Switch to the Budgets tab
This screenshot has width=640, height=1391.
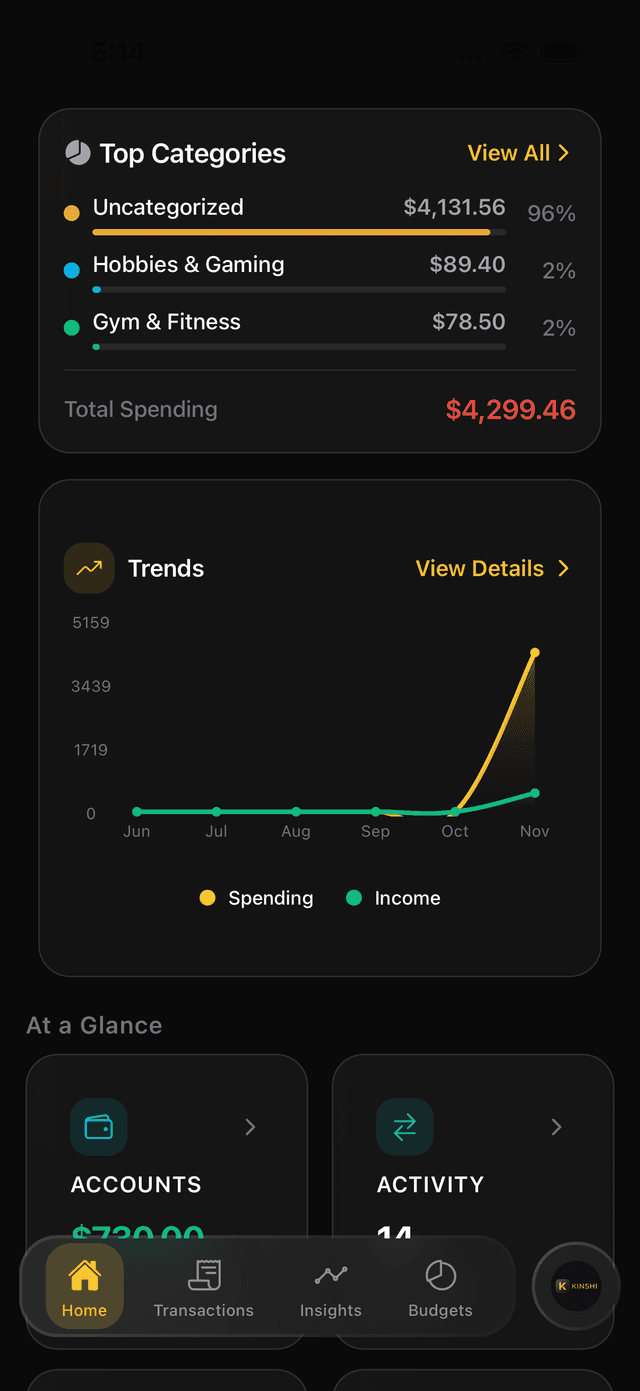[440, 1288]
